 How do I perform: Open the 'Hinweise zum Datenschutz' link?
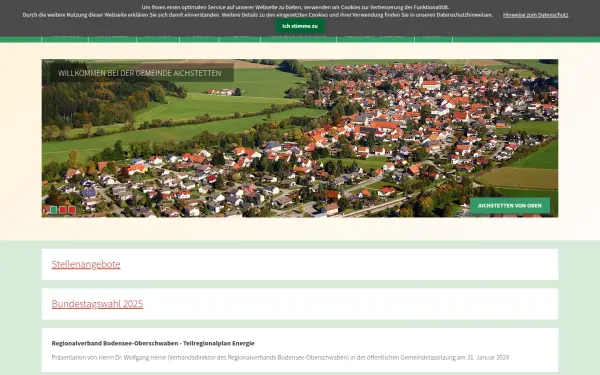click(x=535, y=15)
